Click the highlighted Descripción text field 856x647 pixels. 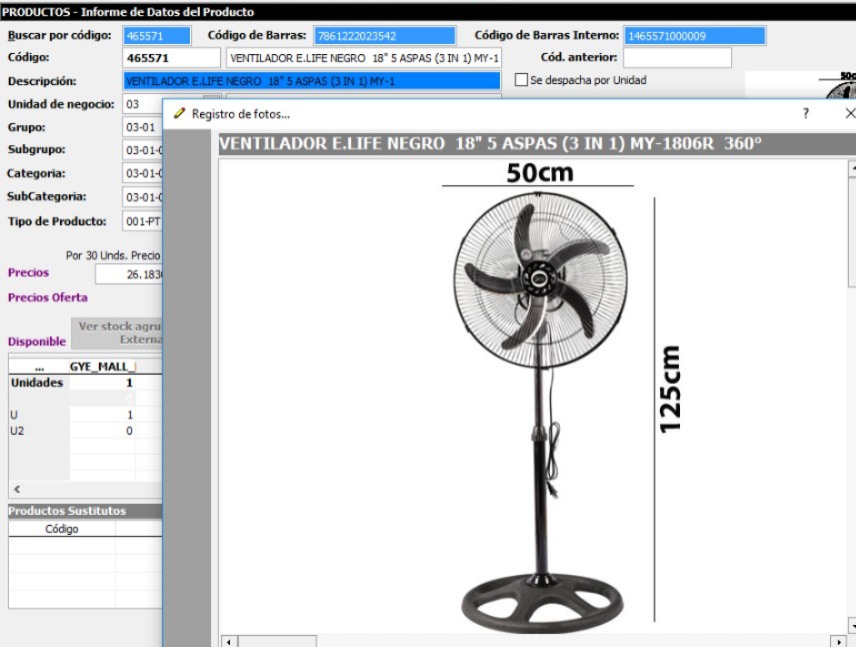pyautogui.click(x=311, y=81)
